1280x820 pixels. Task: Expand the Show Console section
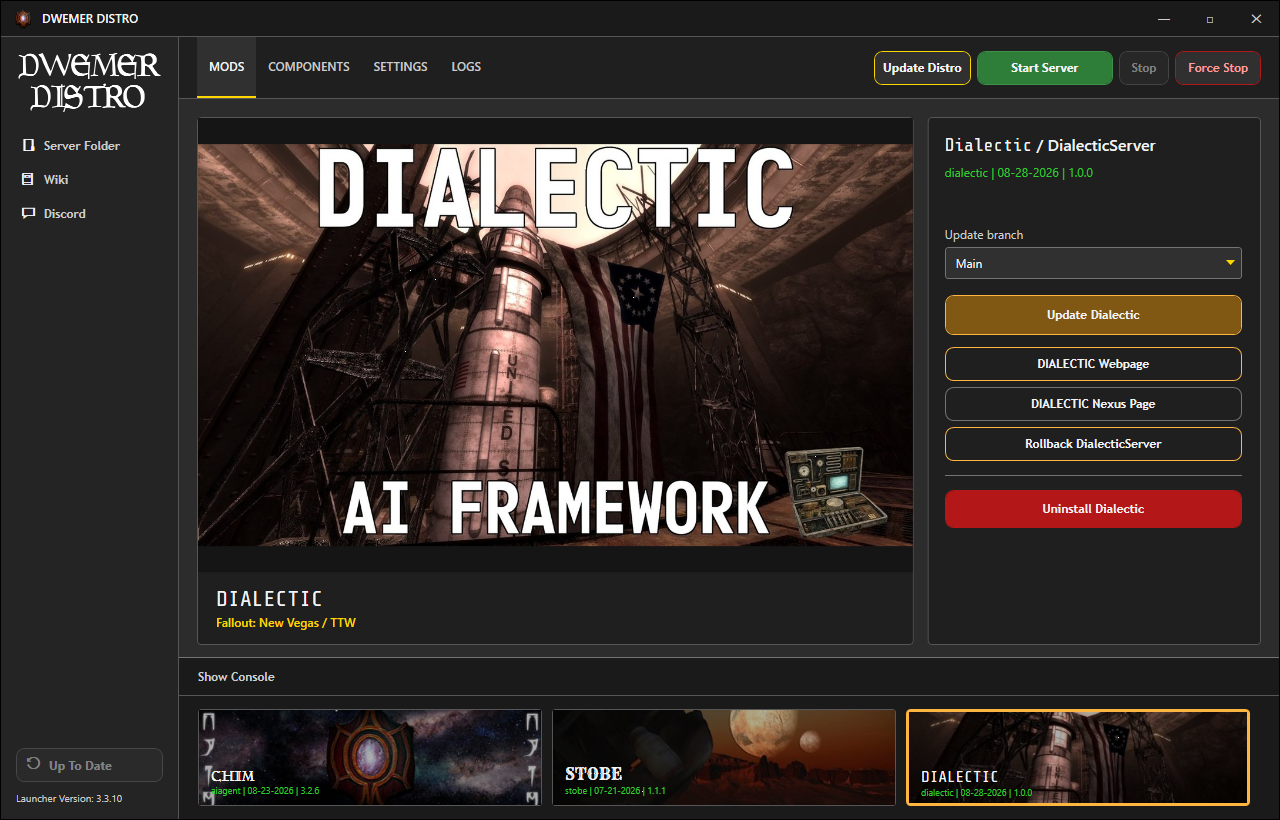click(236, 677)
